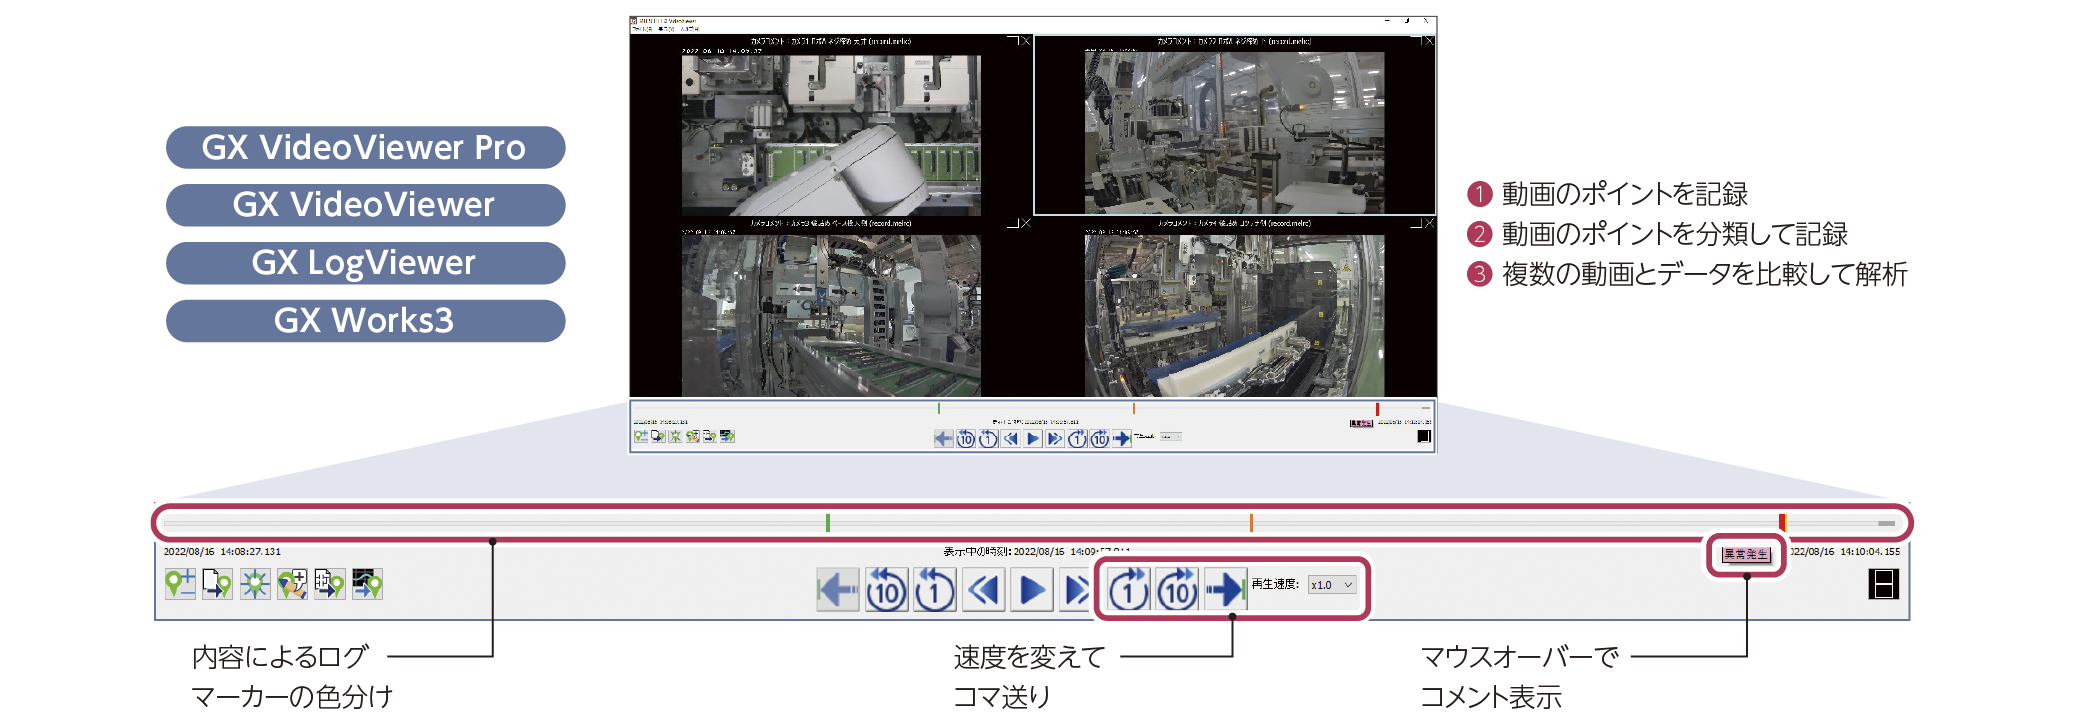
Task: Click the orange marker on the timeline
Action: tap(1251, 523)
